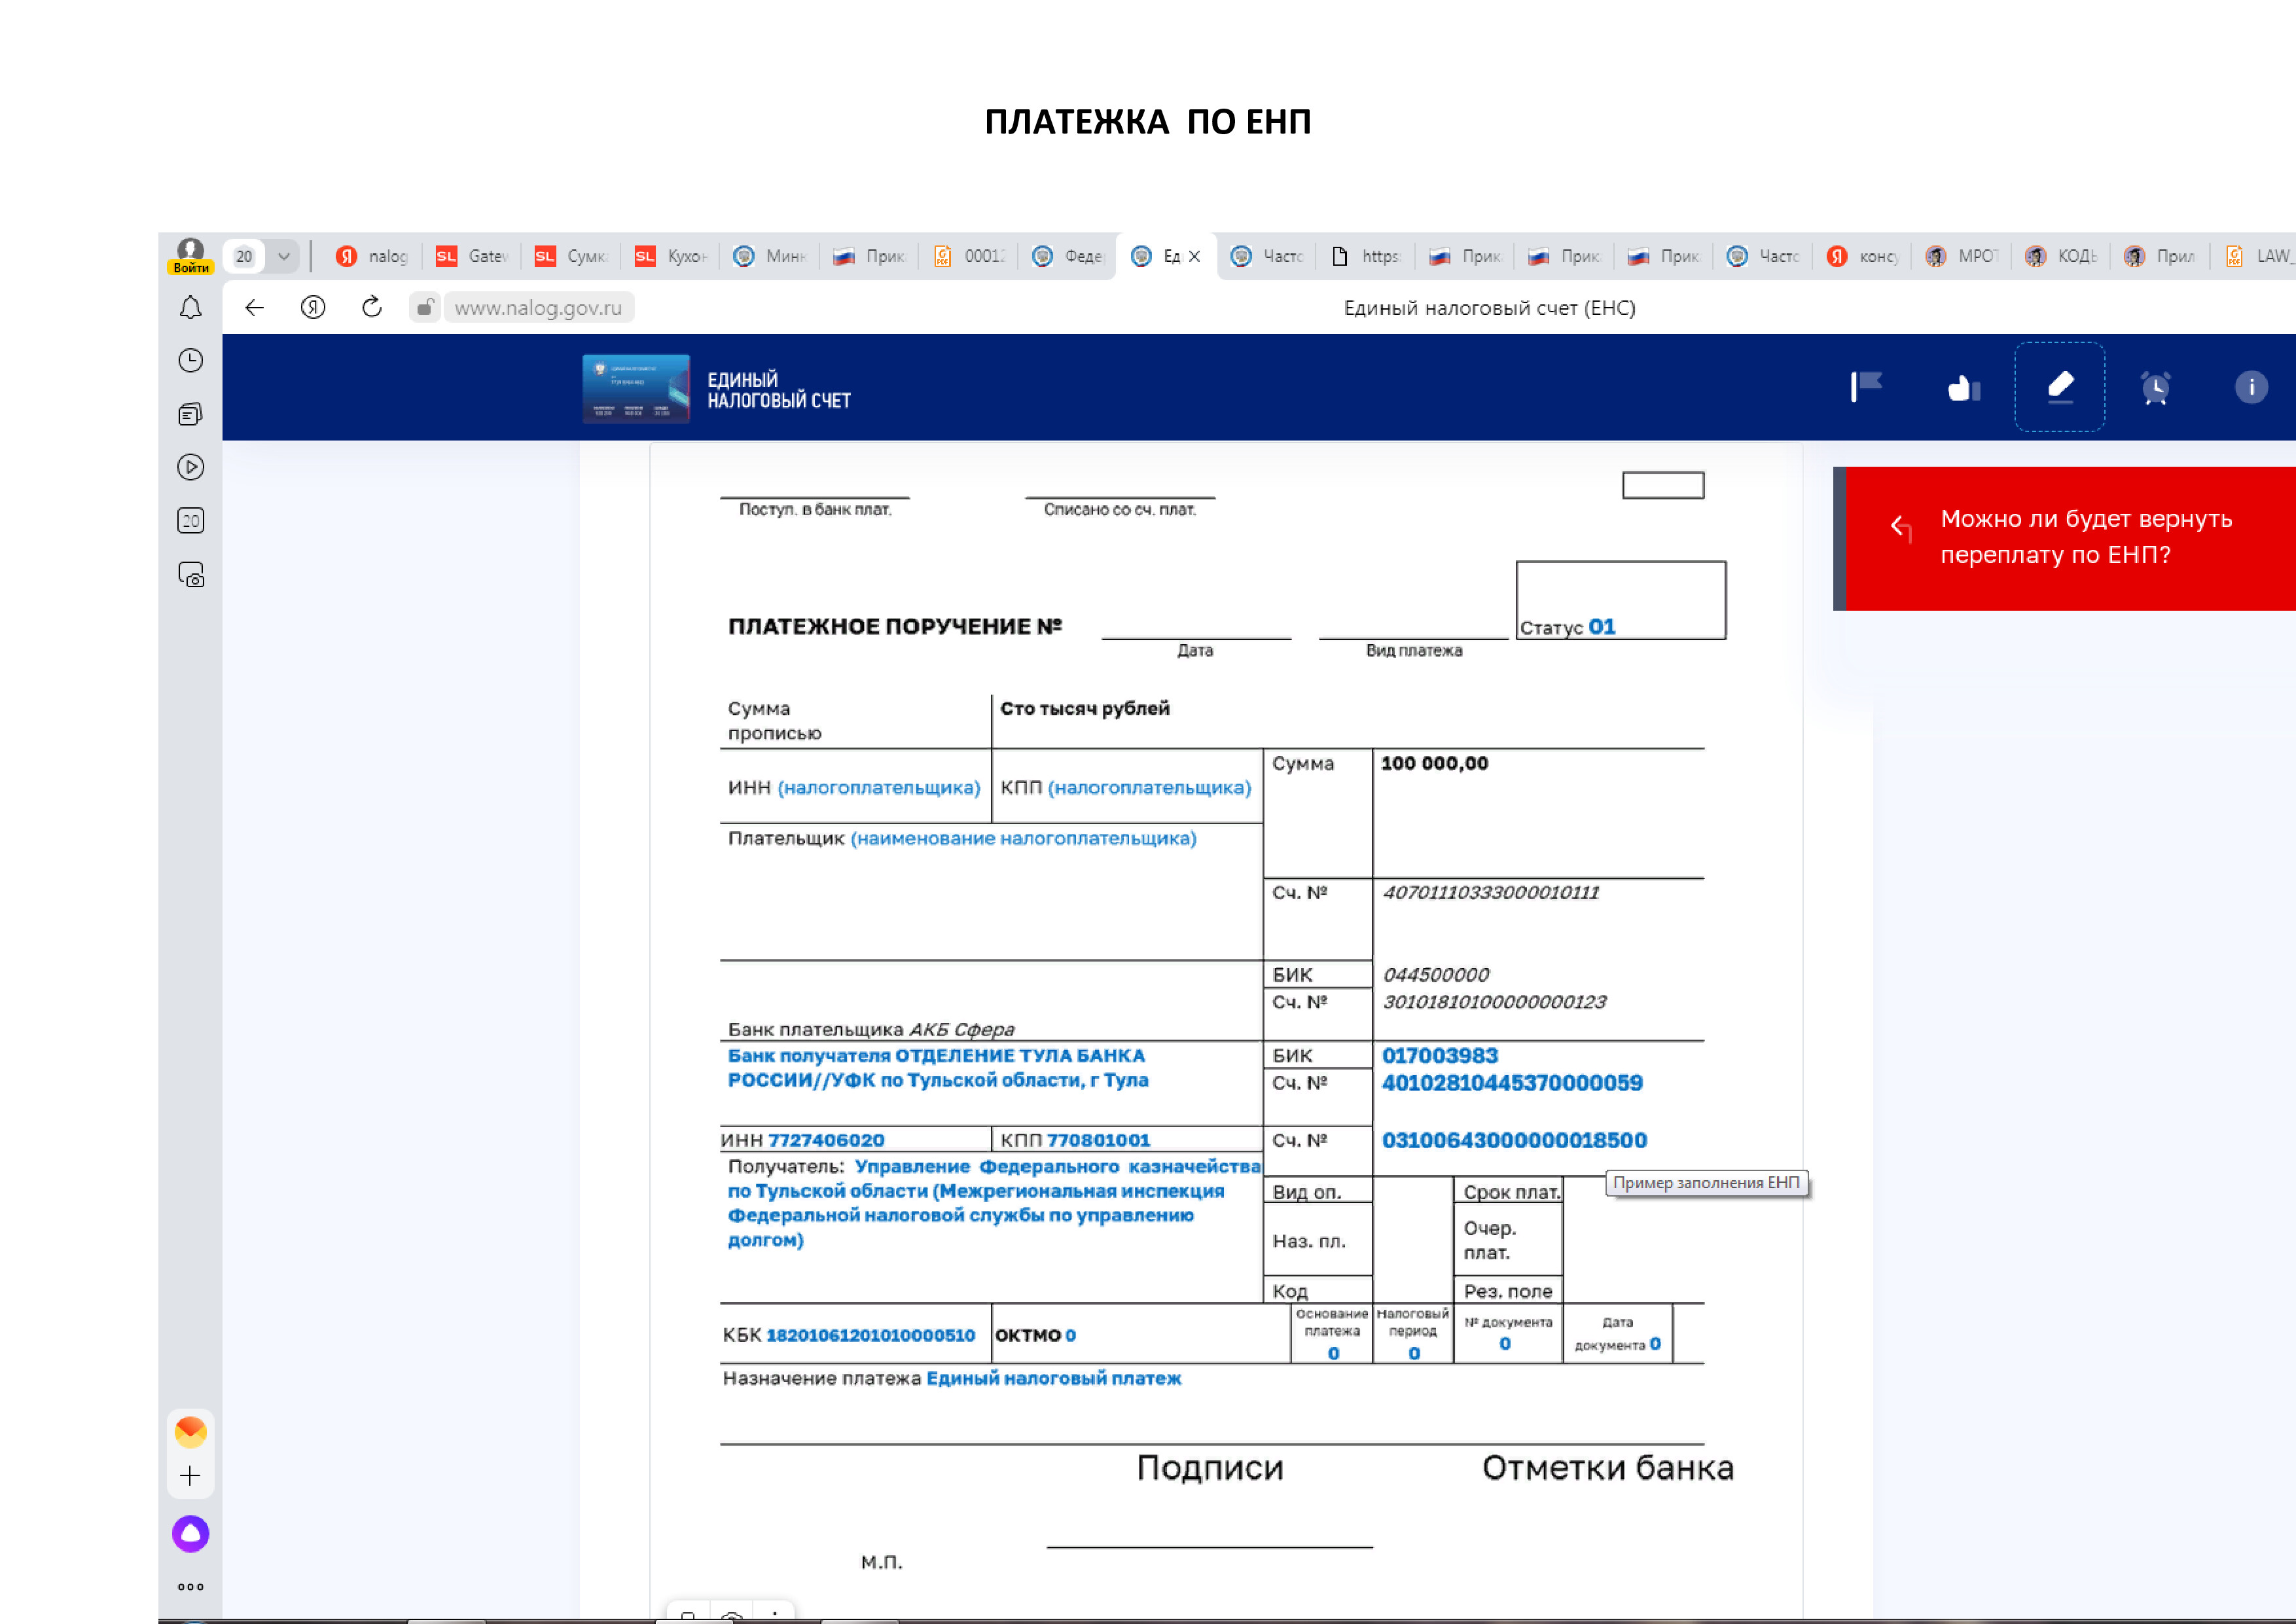This screenshot has height=1624, width=2296.
Task: Reload the current page
Action: click(x=372, y=307)
